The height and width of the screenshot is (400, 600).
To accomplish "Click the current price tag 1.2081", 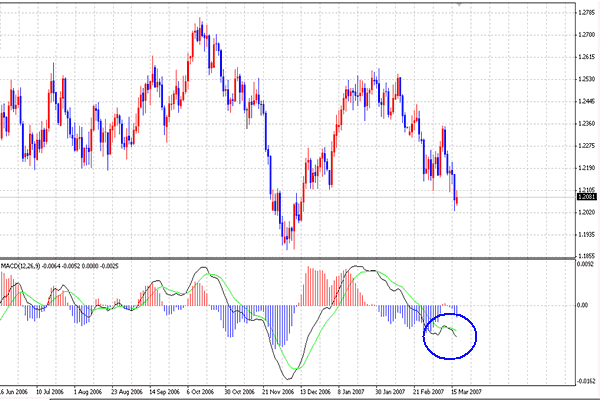I will coord(587,199).
